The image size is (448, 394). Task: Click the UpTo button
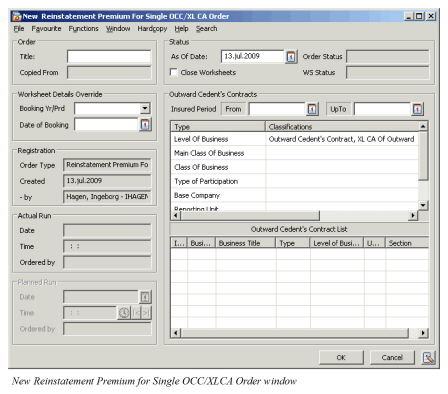point(338,109)
